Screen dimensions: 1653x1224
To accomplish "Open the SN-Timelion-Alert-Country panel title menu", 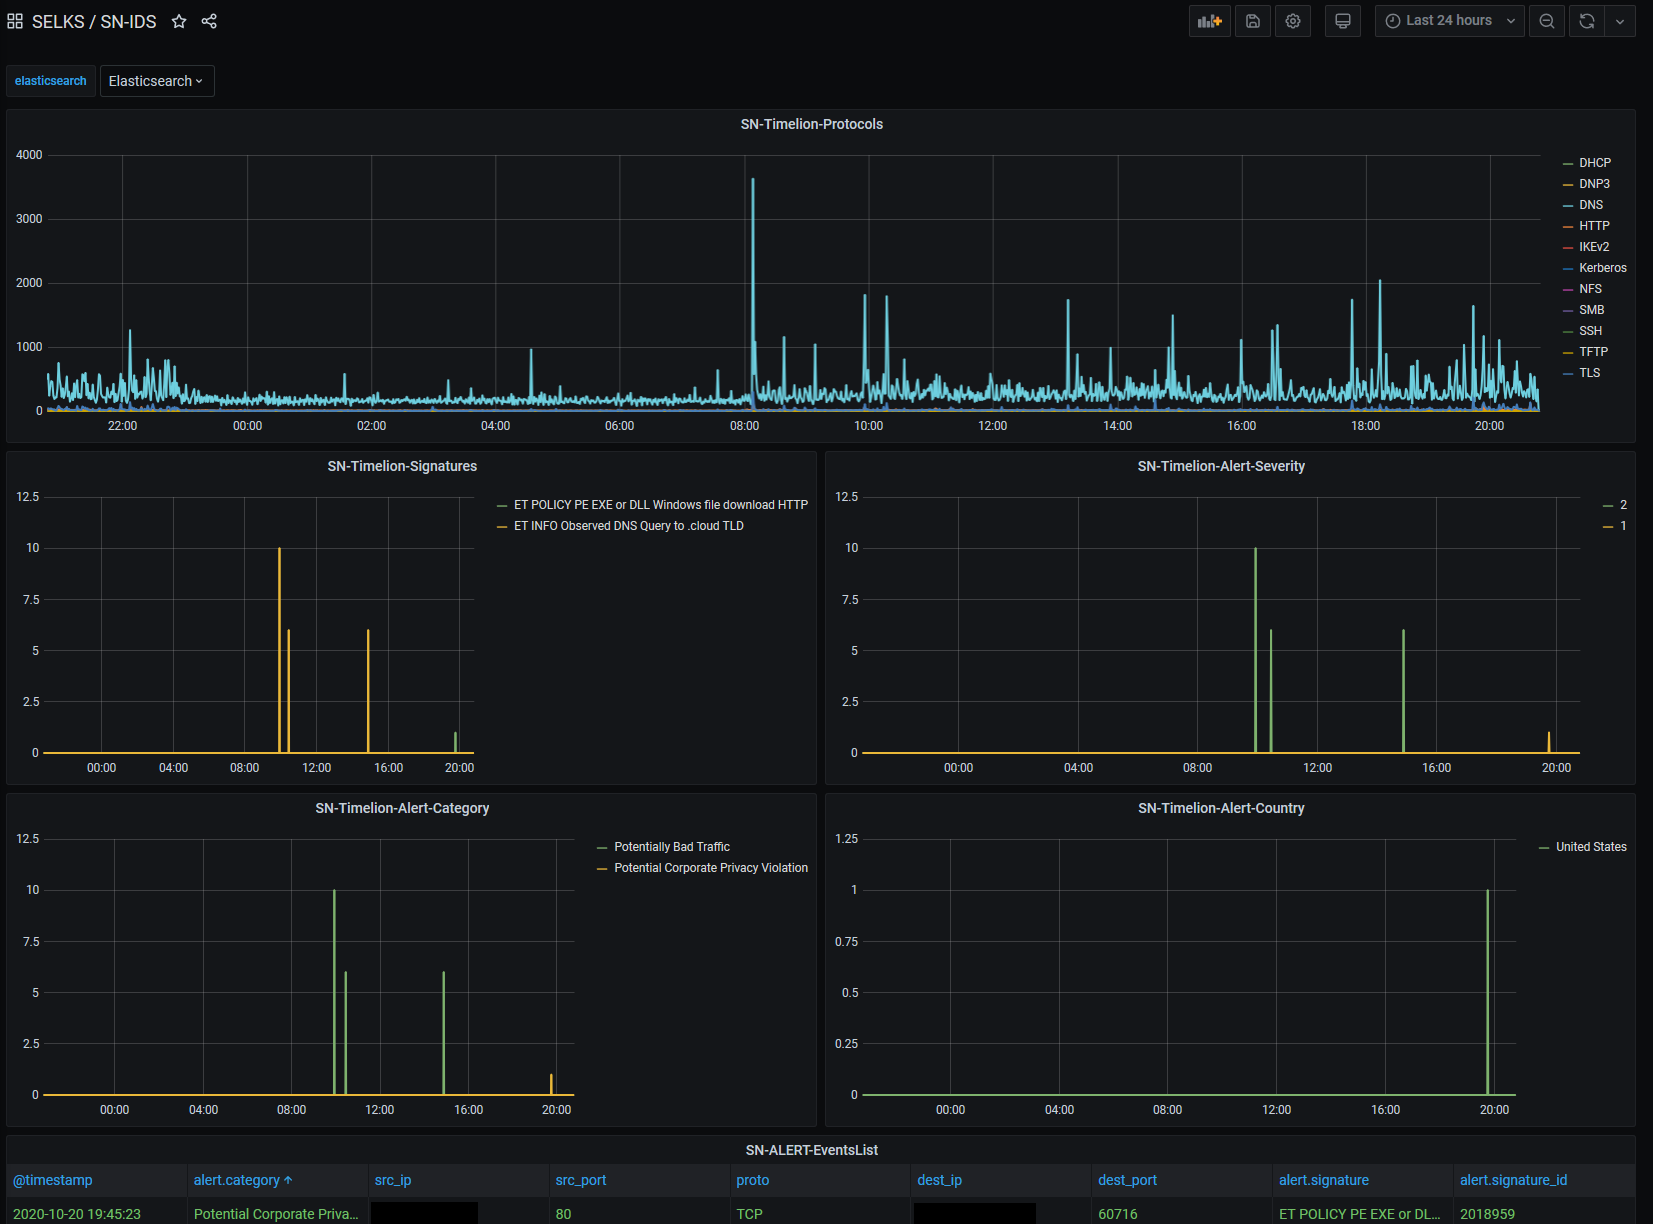I will tap(1221, 808).
